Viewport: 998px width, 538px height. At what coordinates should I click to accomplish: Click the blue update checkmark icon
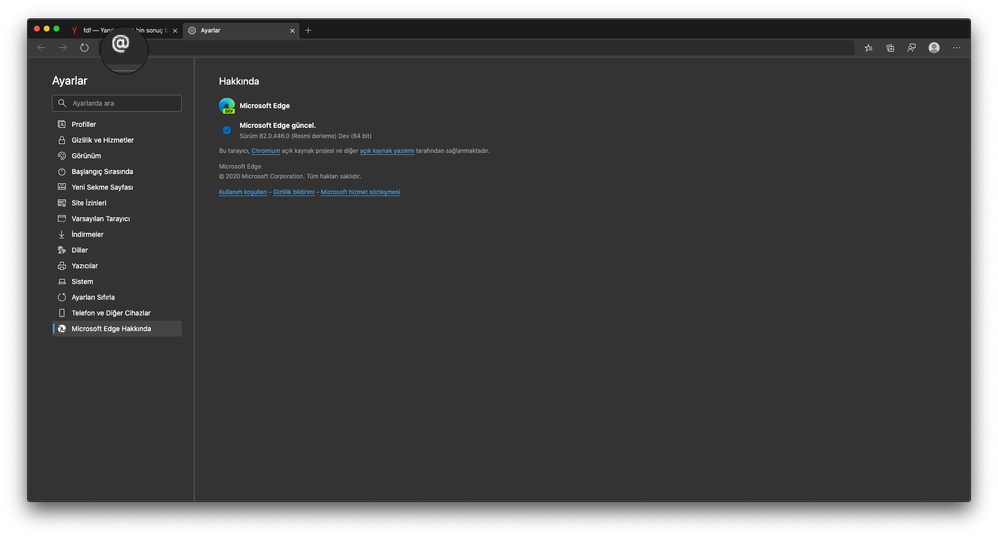point(227,130)
